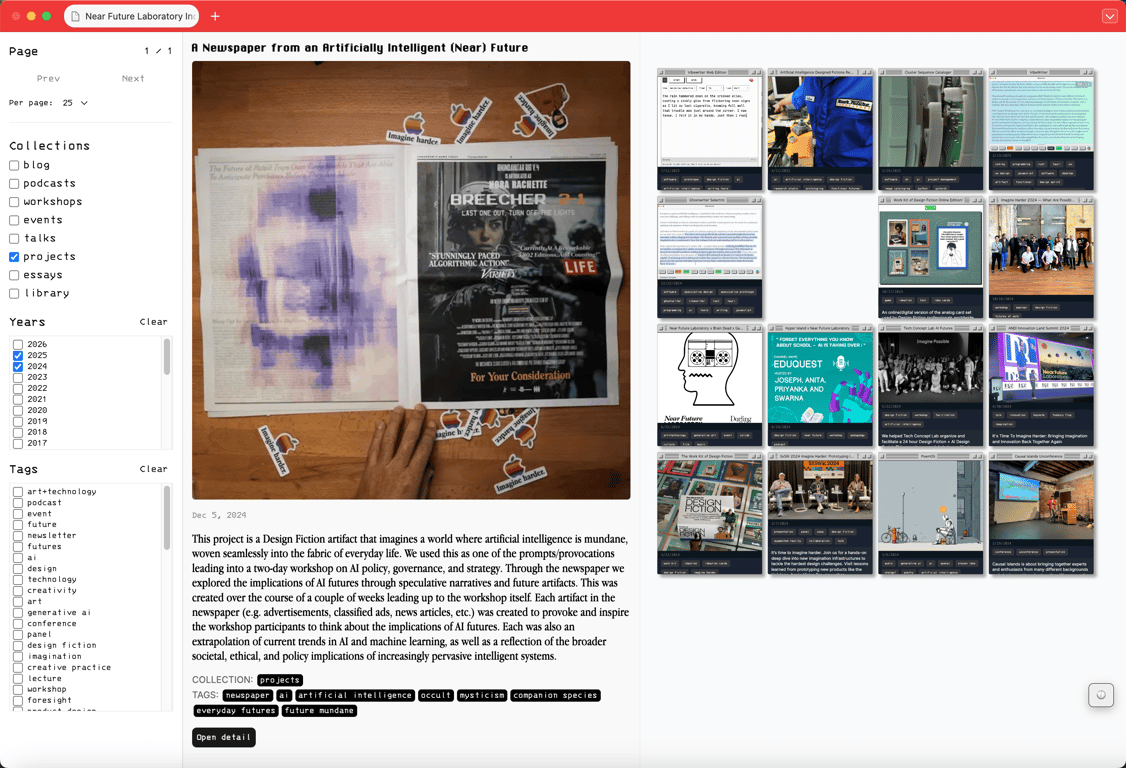Viewport: 1126px width, 768px height.
Task: Click the page icon on Near Future Laboratory tab
Action: 75,16
